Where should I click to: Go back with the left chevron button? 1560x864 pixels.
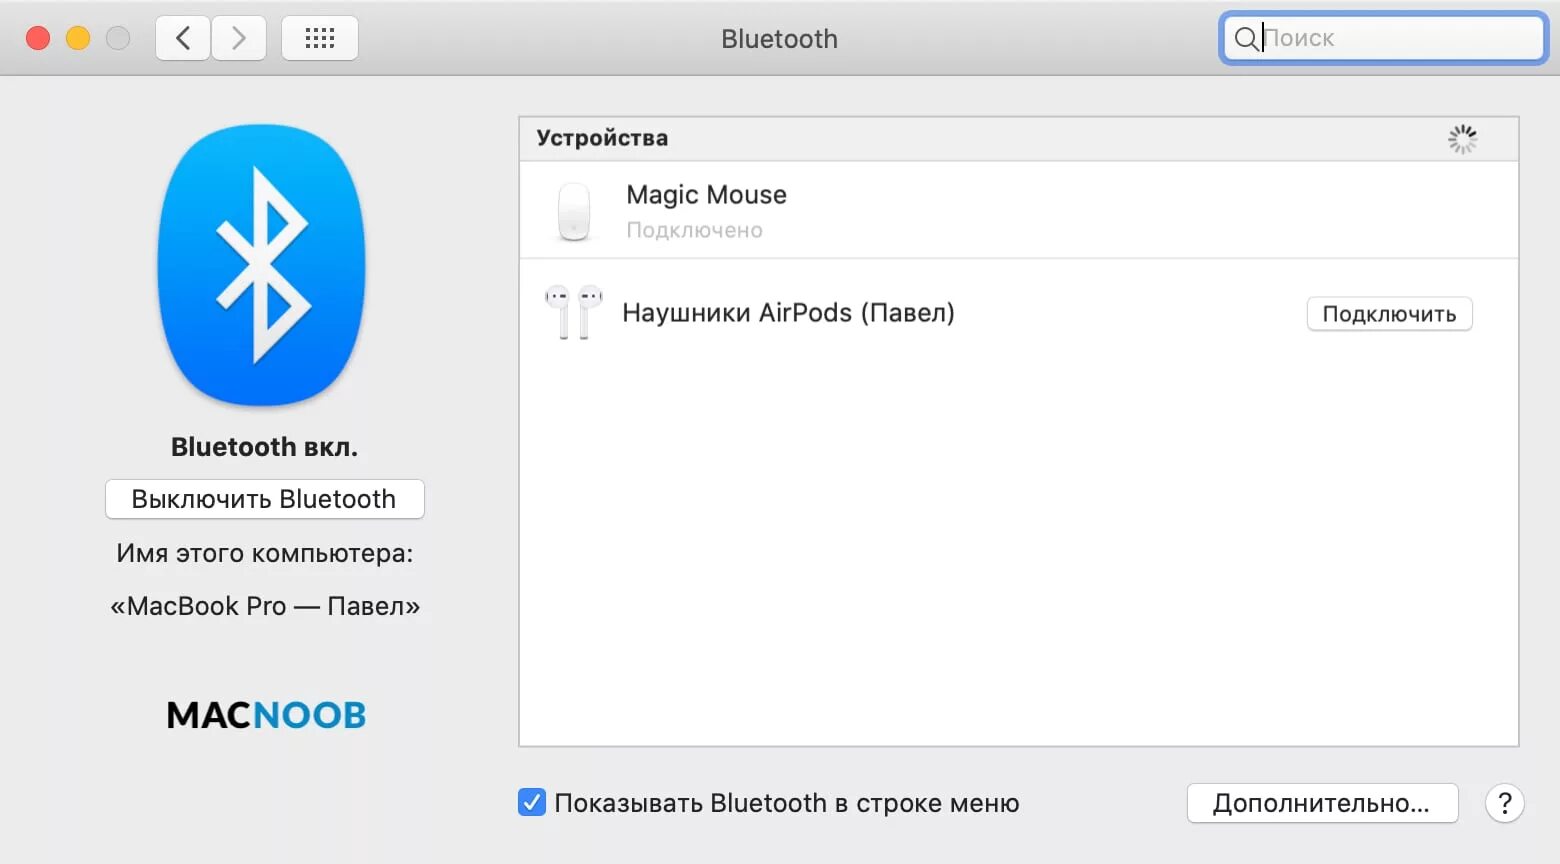[183, 39]
